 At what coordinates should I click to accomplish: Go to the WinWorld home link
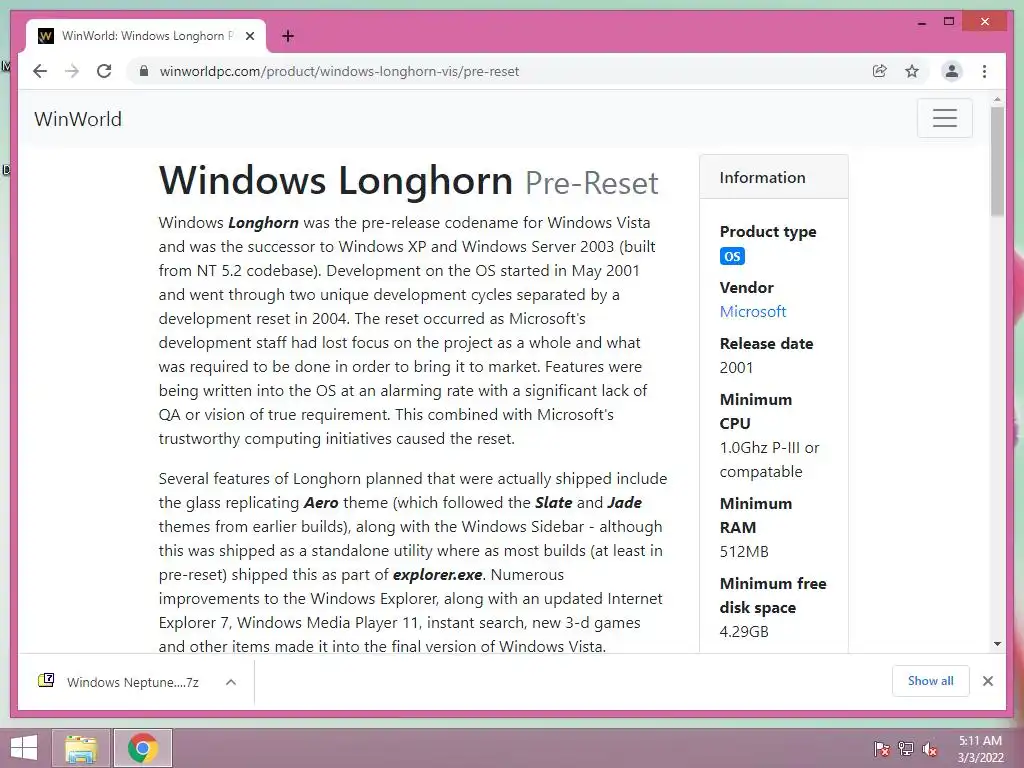click(x=78, y=119)
